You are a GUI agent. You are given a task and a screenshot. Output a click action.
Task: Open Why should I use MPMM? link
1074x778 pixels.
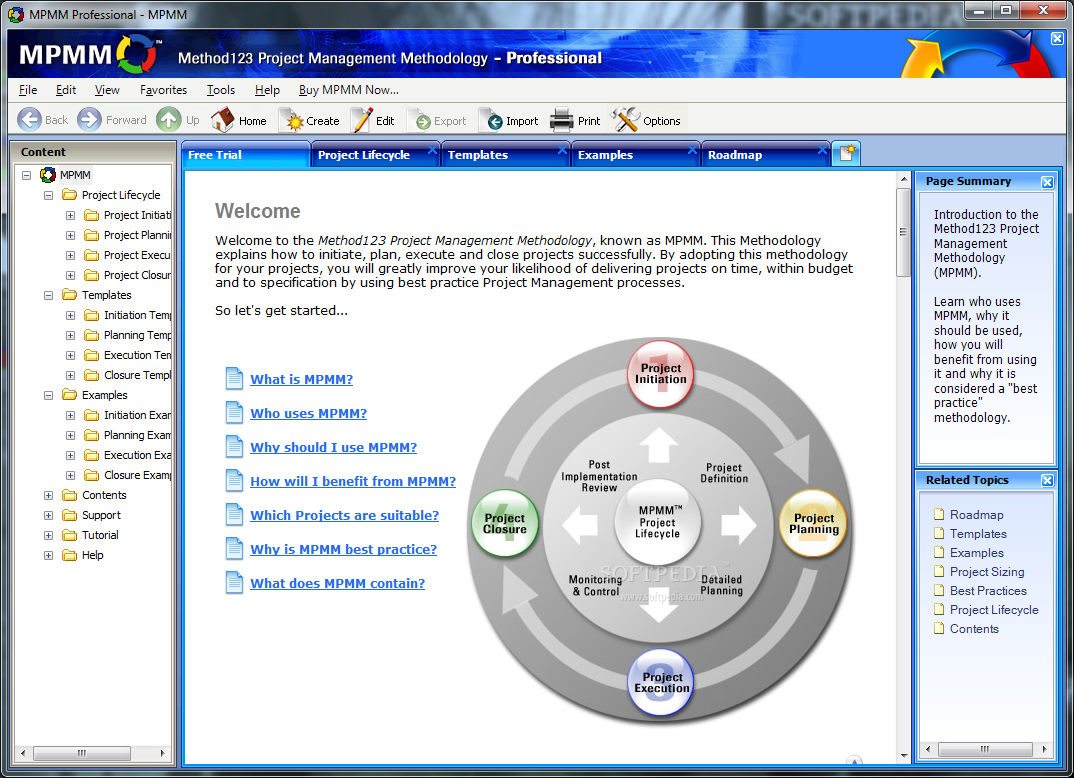(334, 447)
